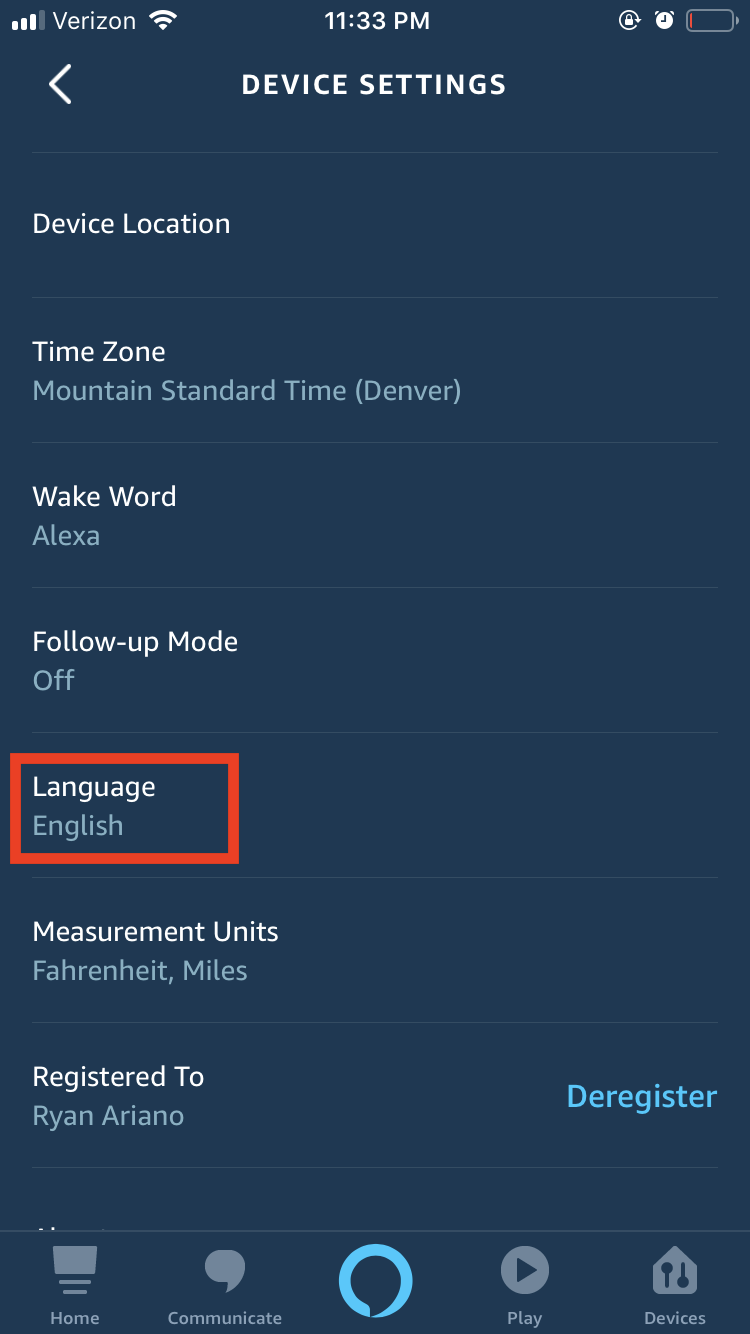Open the Home tab icon
750x1334 pixels.
click(74, 1285)
